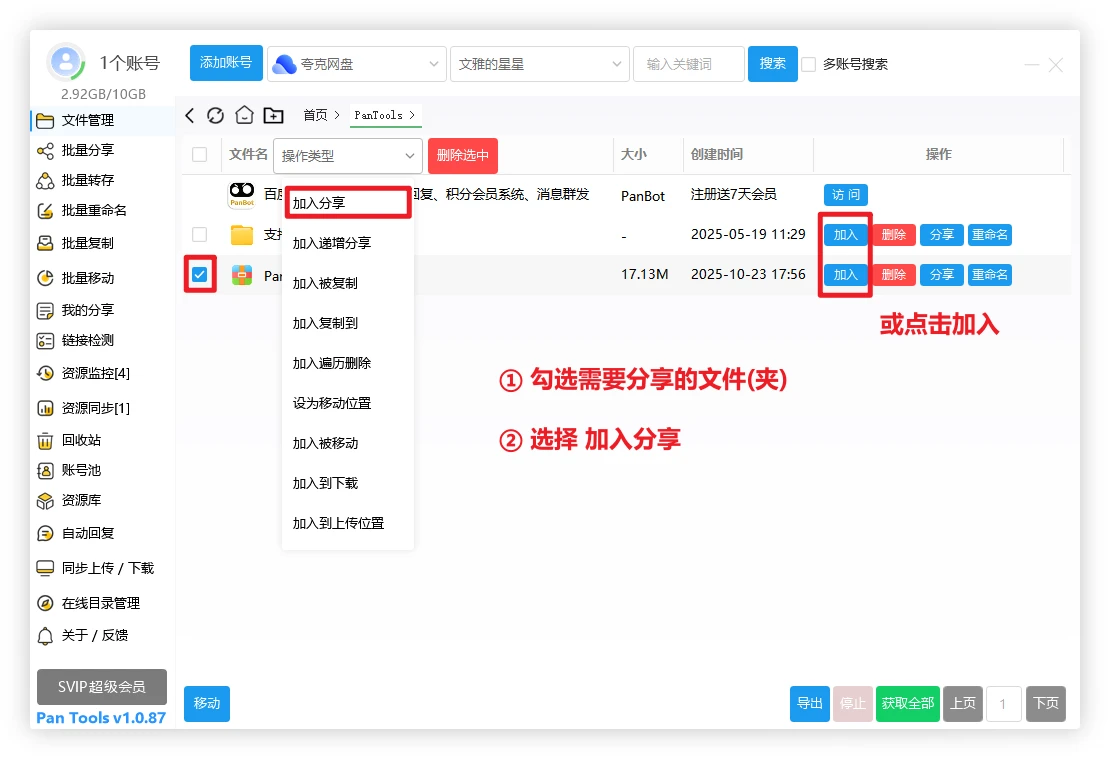
Task: Click the home icon in navigation bar
Action: [244, 115]
